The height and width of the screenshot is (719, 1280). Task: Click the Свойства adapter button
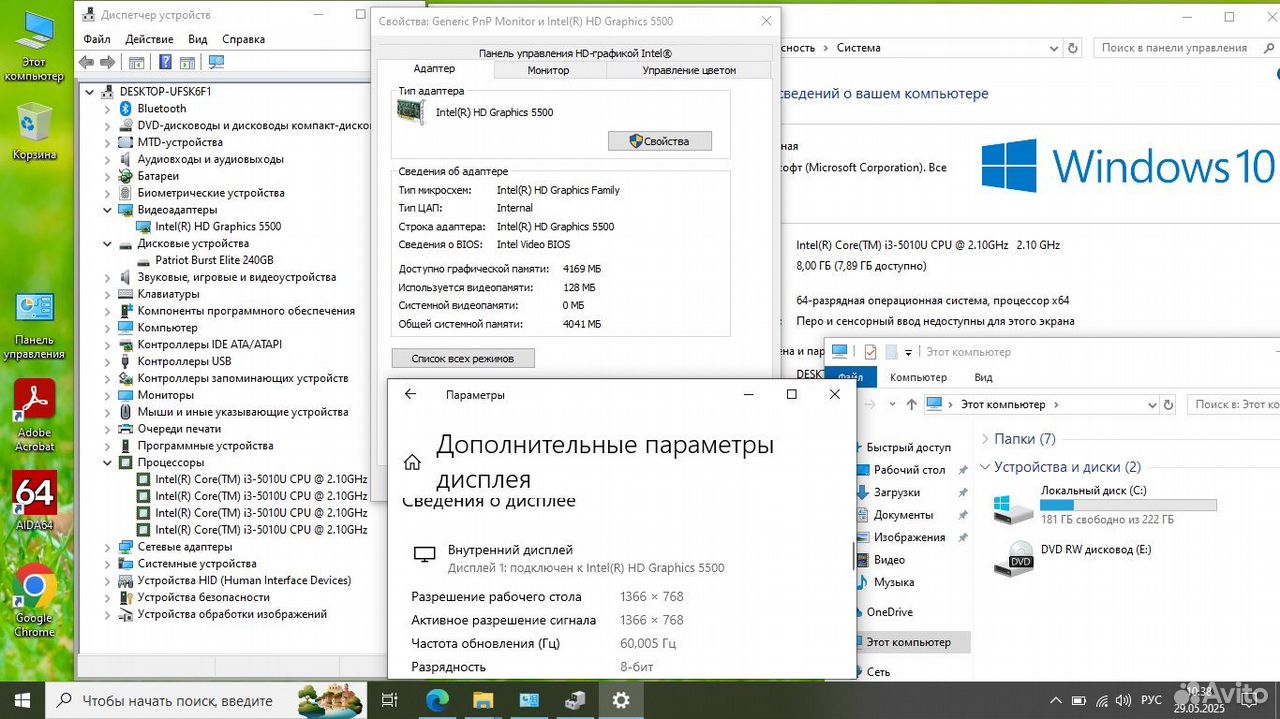click(660, 141)
